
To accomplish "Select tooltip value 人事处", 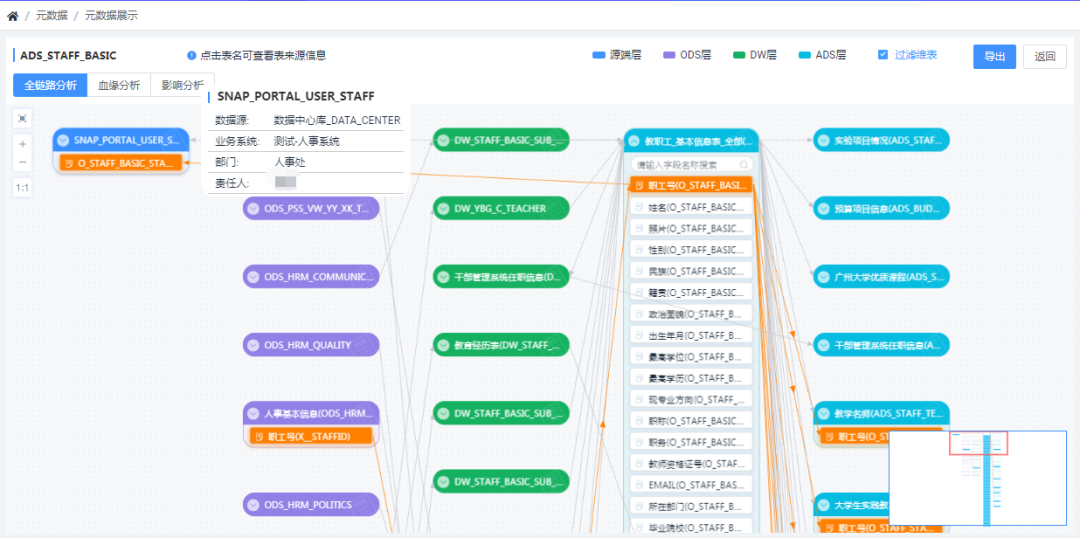I will point(289,163).
